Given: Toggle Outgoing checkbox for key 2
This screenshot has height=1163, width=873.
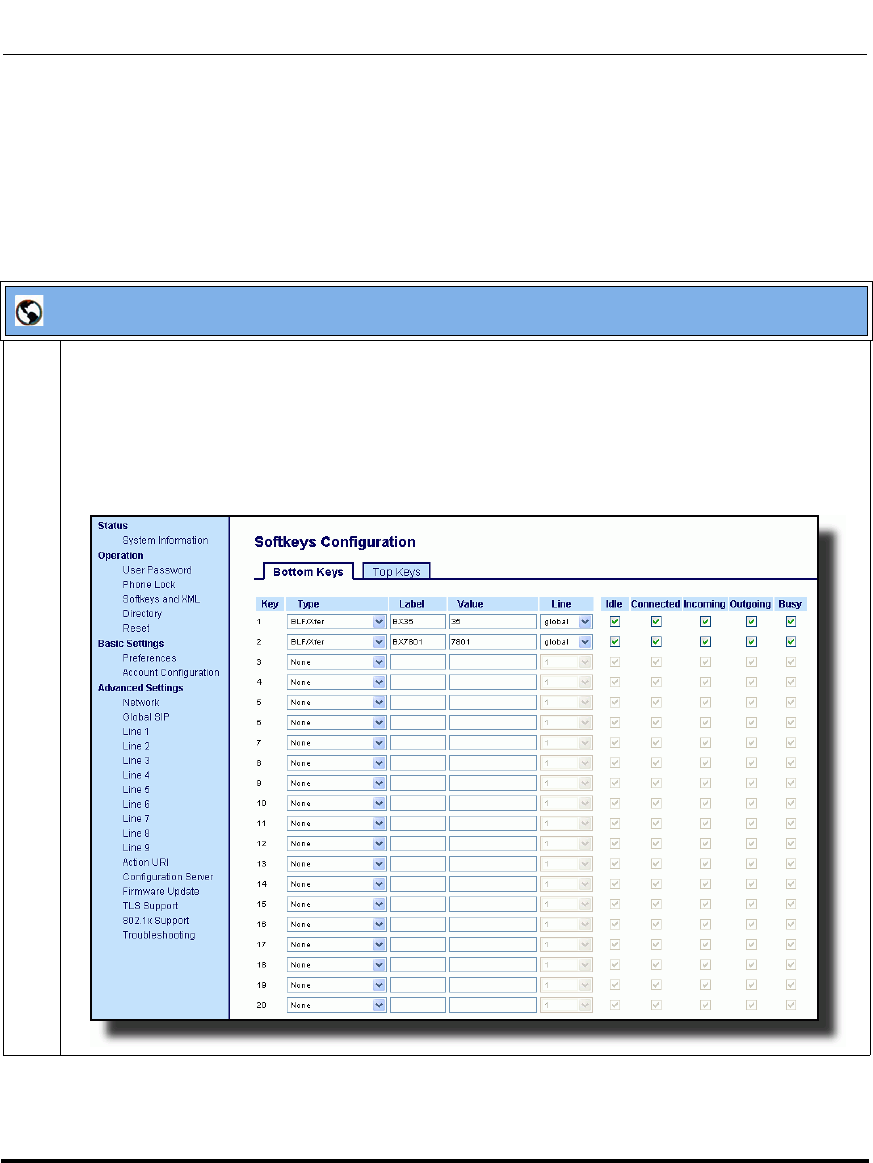Looking at the screenshot, I should (751, 642).
